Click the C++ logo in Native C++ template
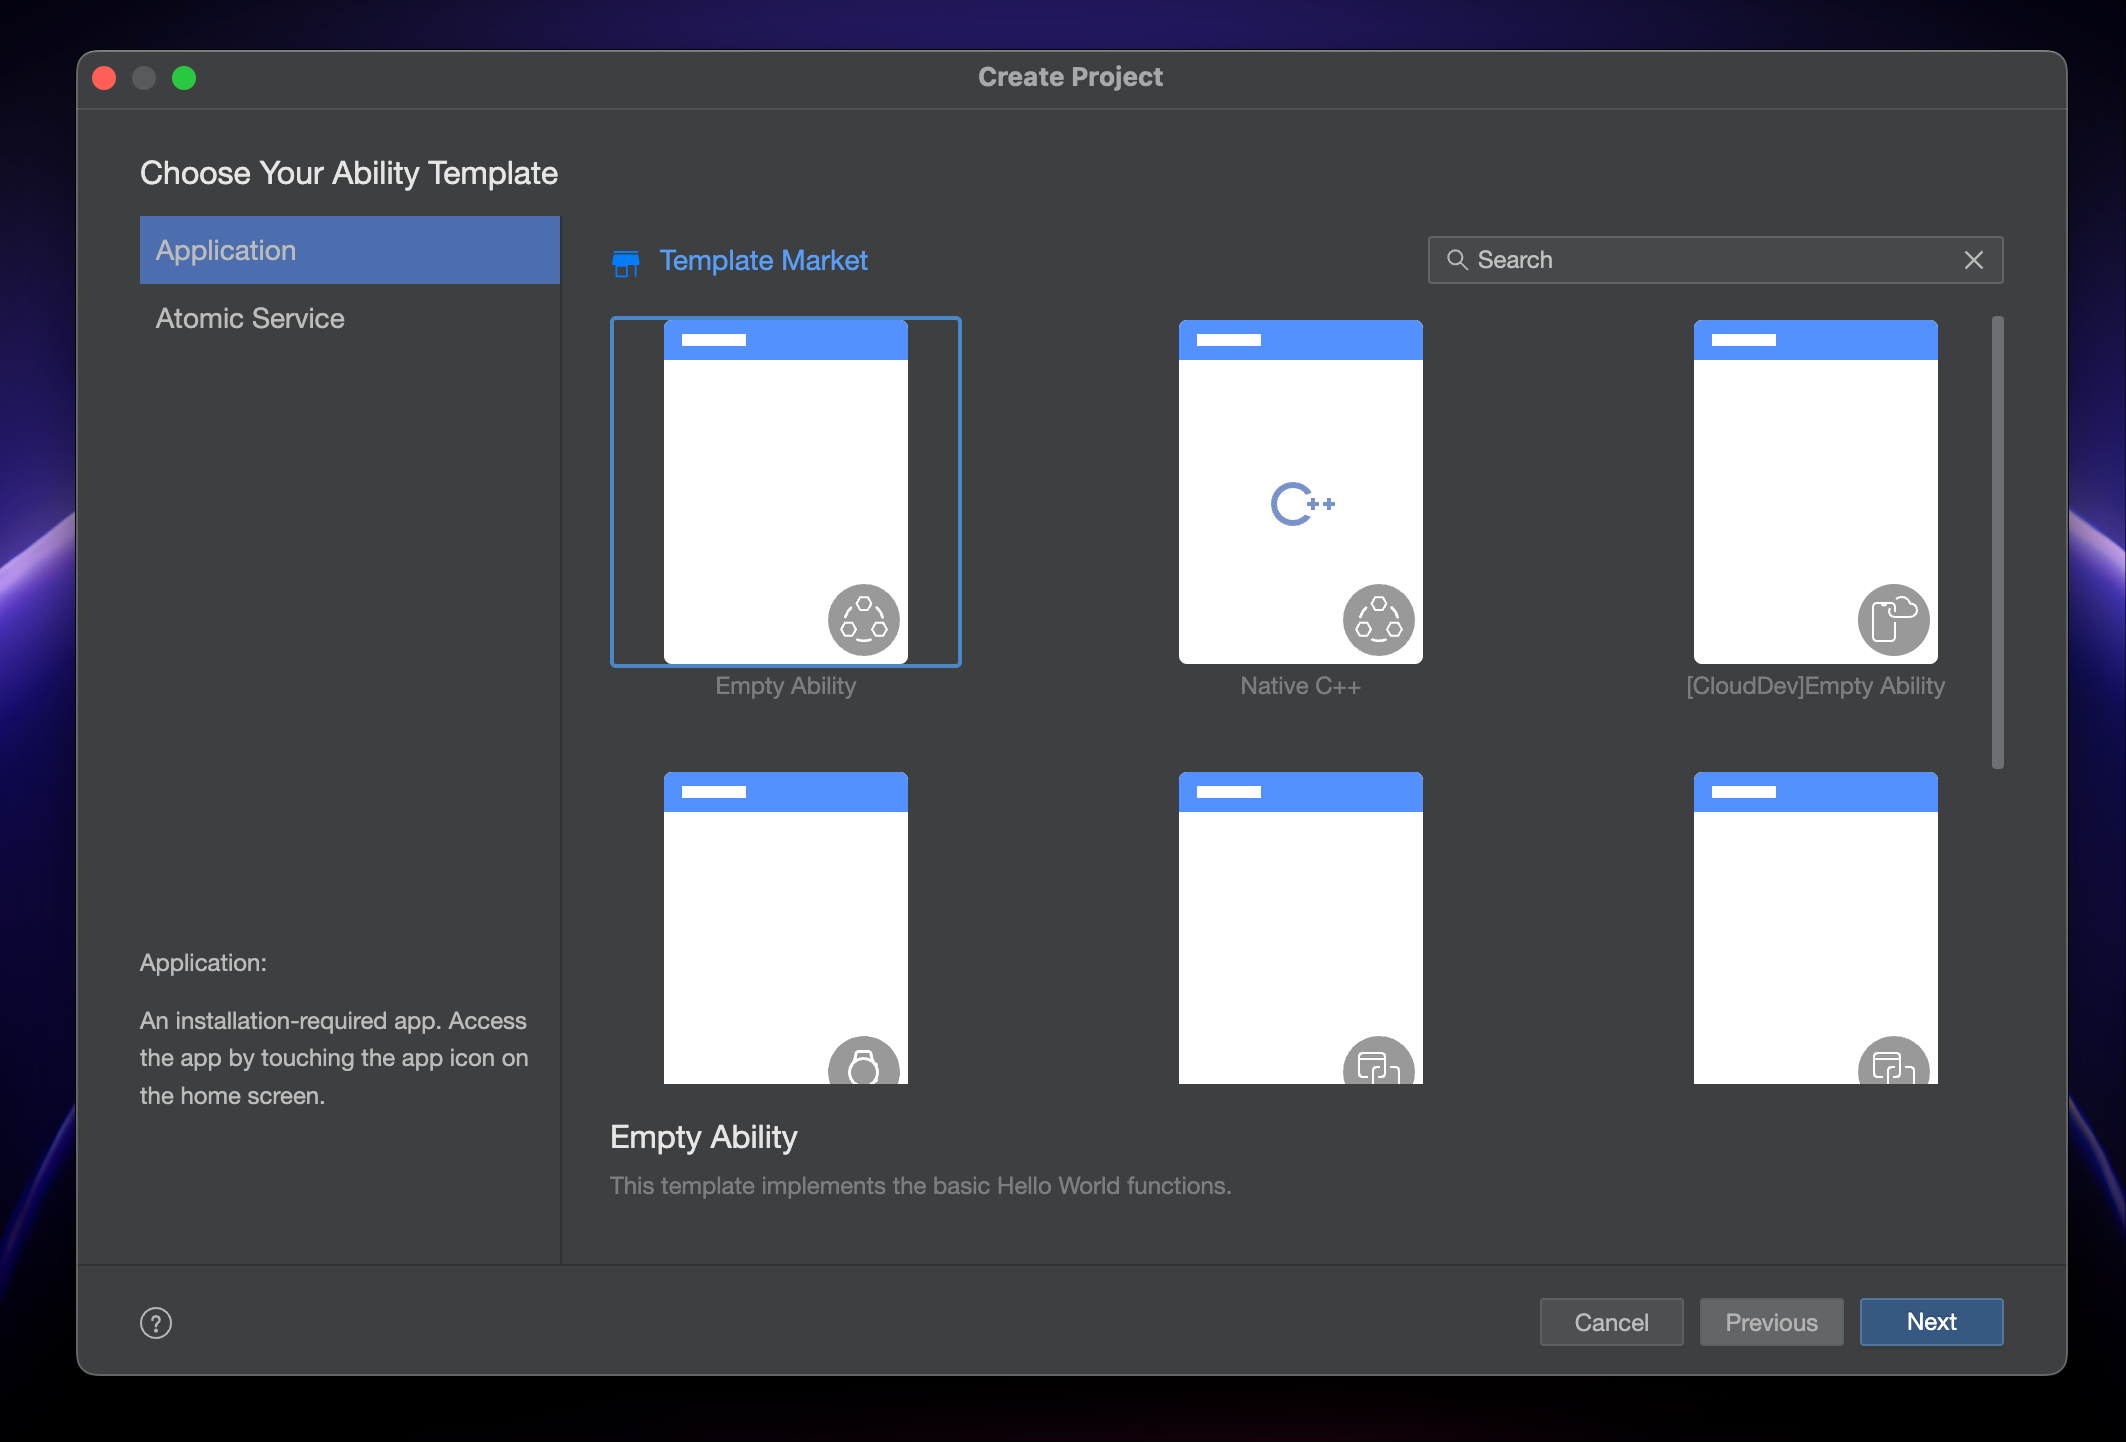 click(x=1303, y=504)
